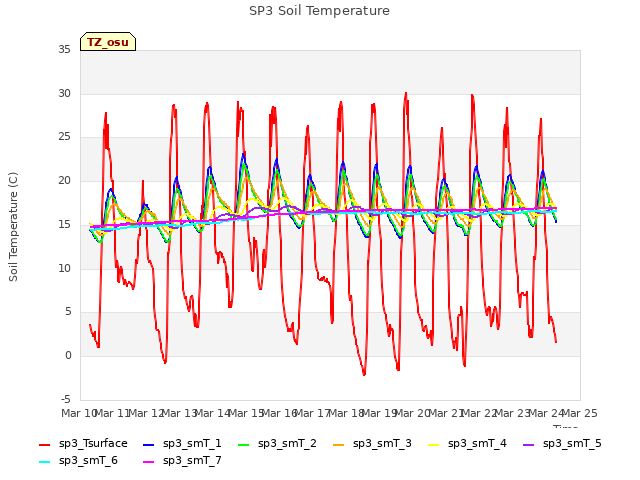Screen dimensions: 640x480
Task: Toggle sp3_smT_3 legend entry
Action: (372, 444)
